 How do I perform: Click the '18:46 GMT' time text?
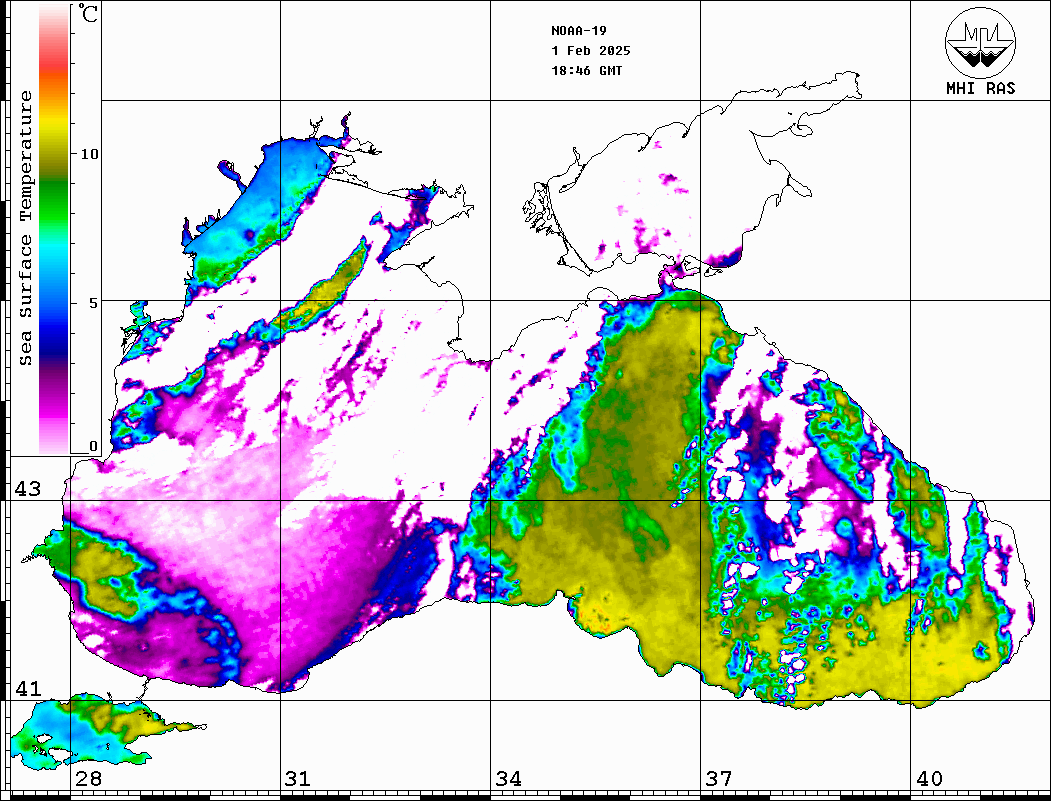click(x=587, y=71)
